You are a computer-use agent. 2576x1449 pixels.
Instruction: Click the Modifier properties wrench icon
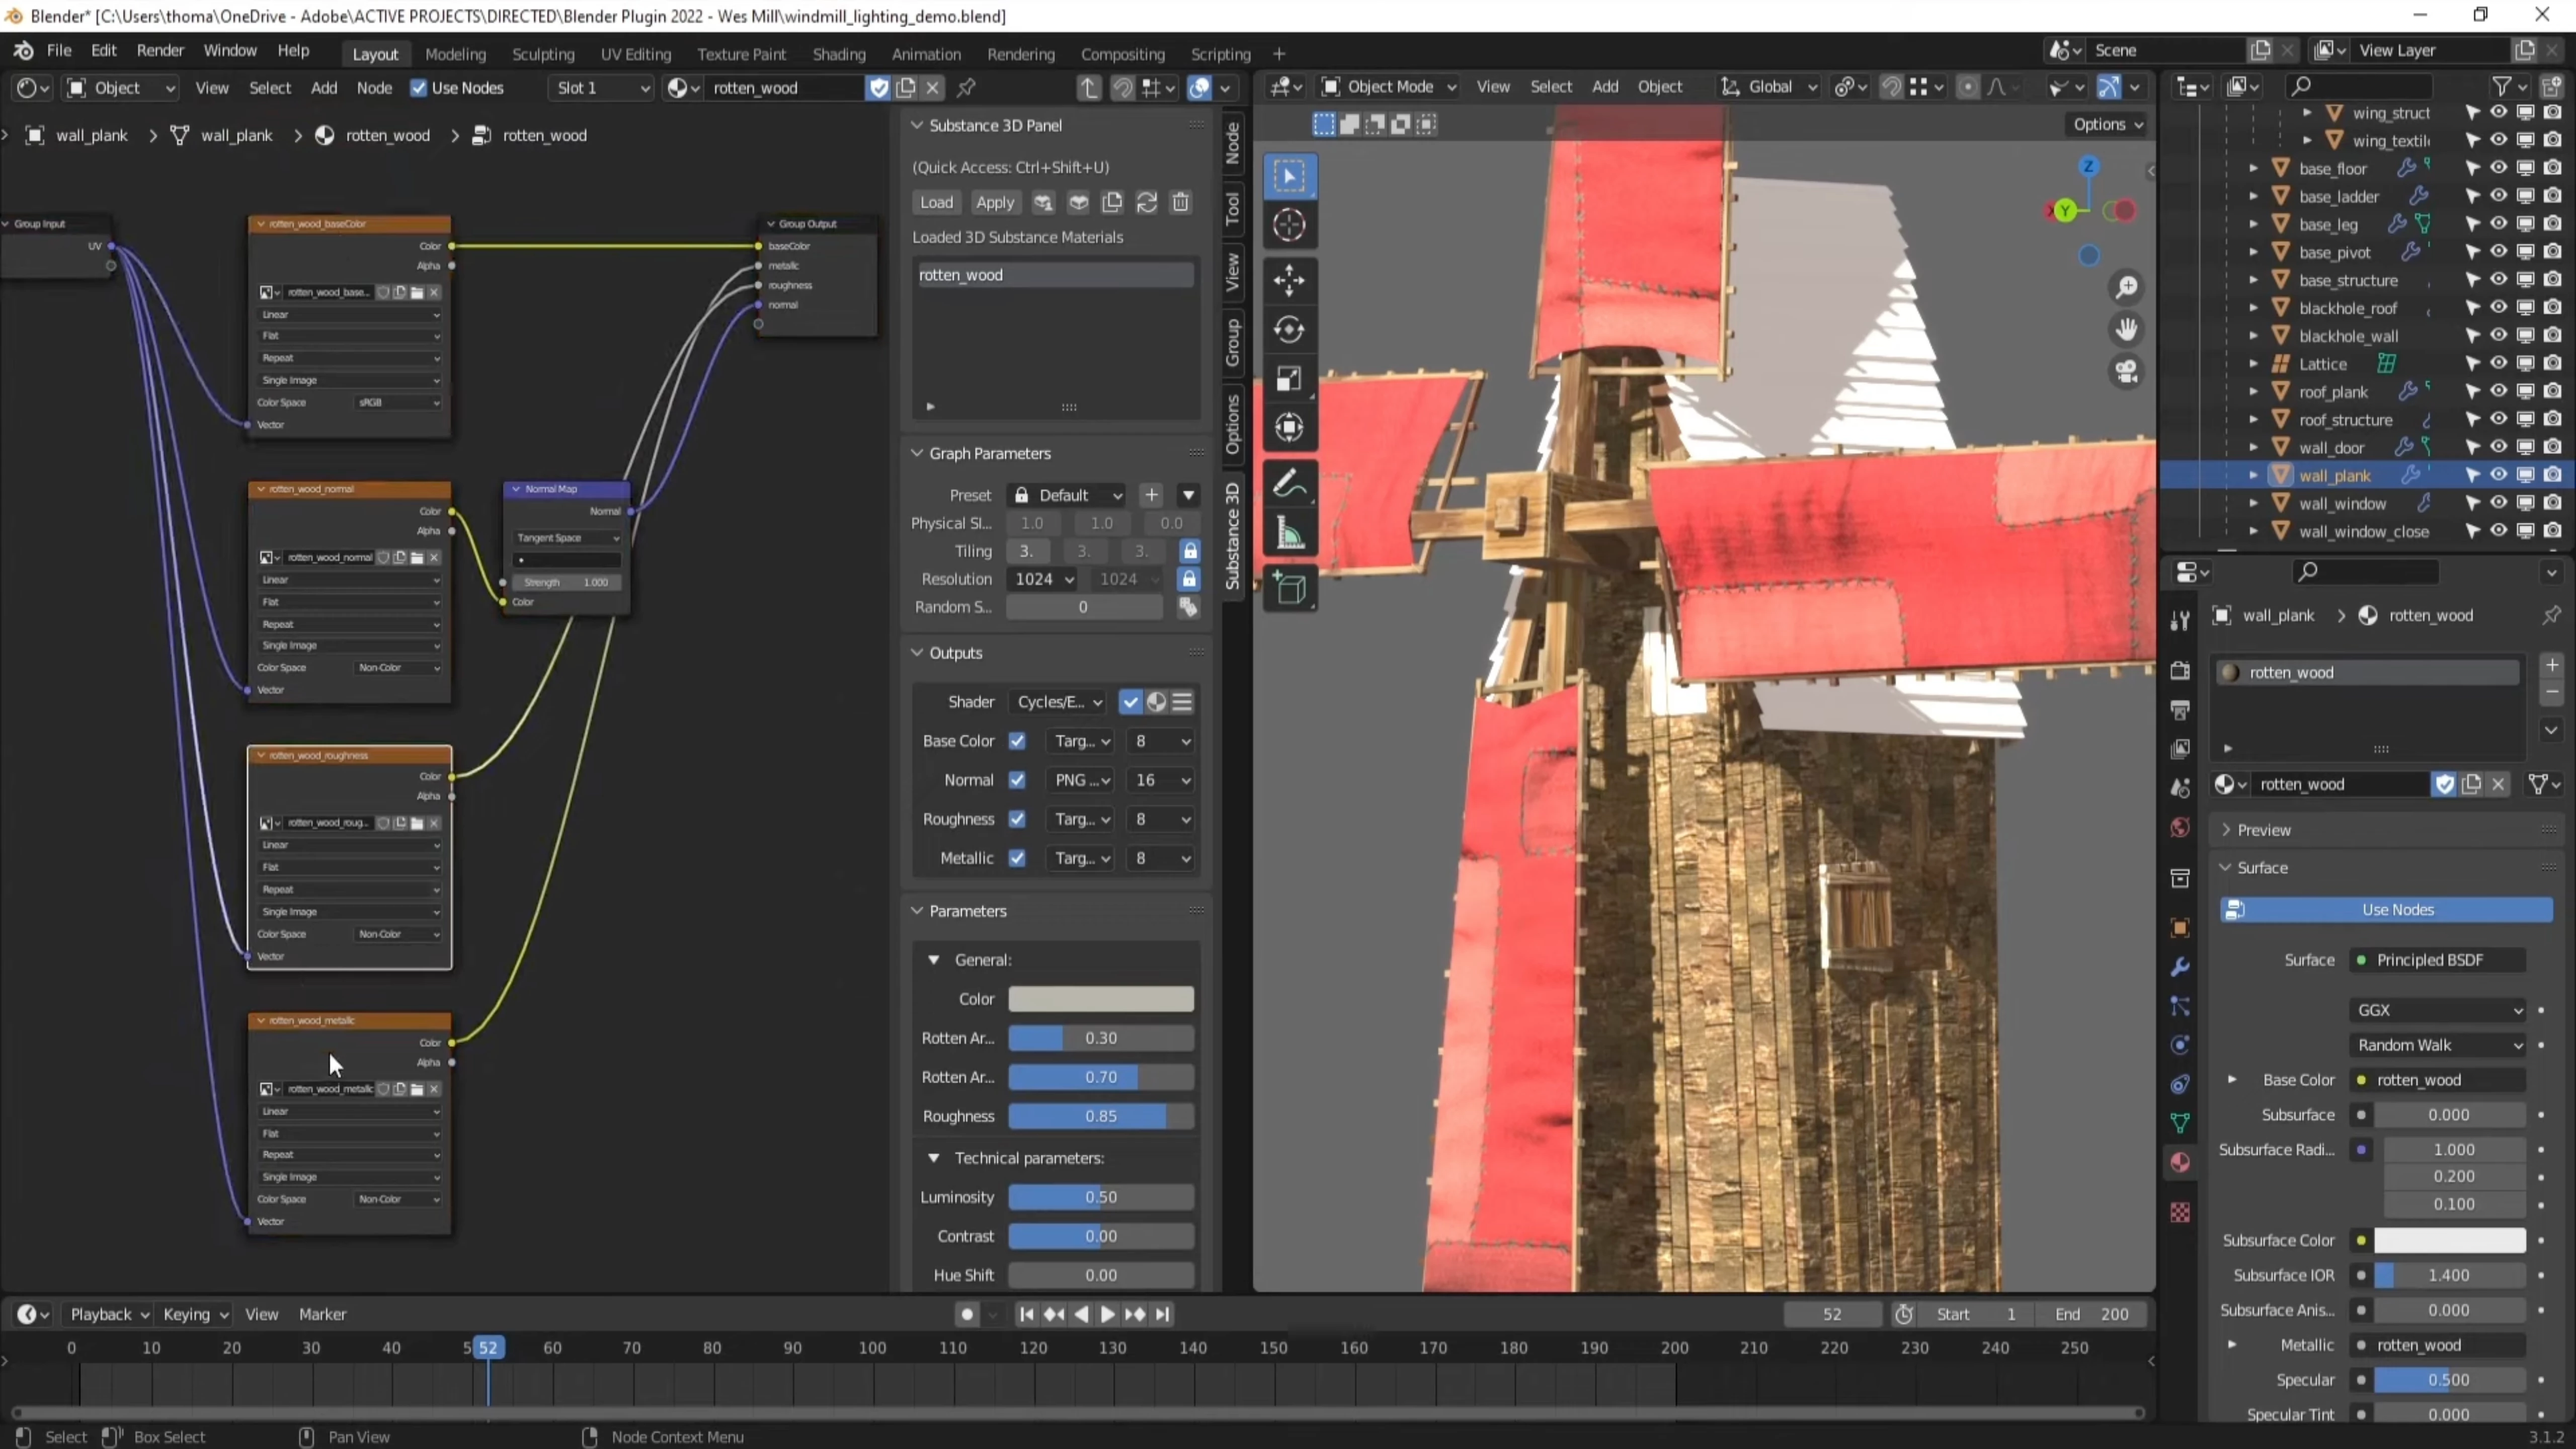[2180, 967]
